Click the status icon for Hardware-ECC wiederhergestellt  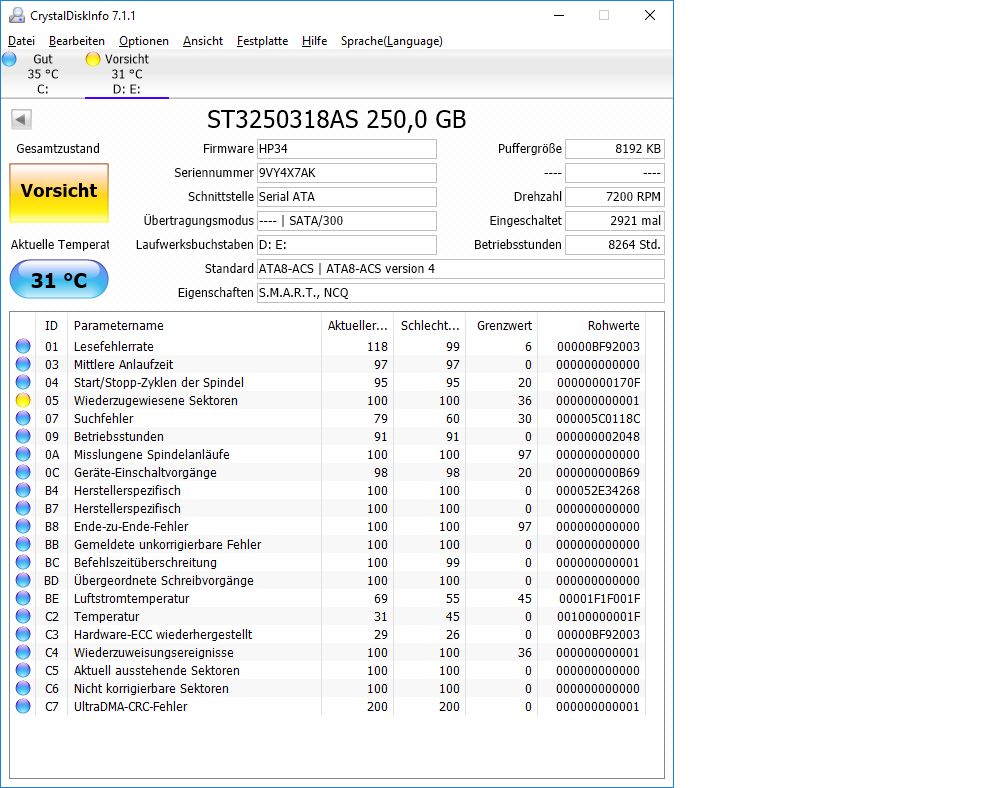[23, 634]
